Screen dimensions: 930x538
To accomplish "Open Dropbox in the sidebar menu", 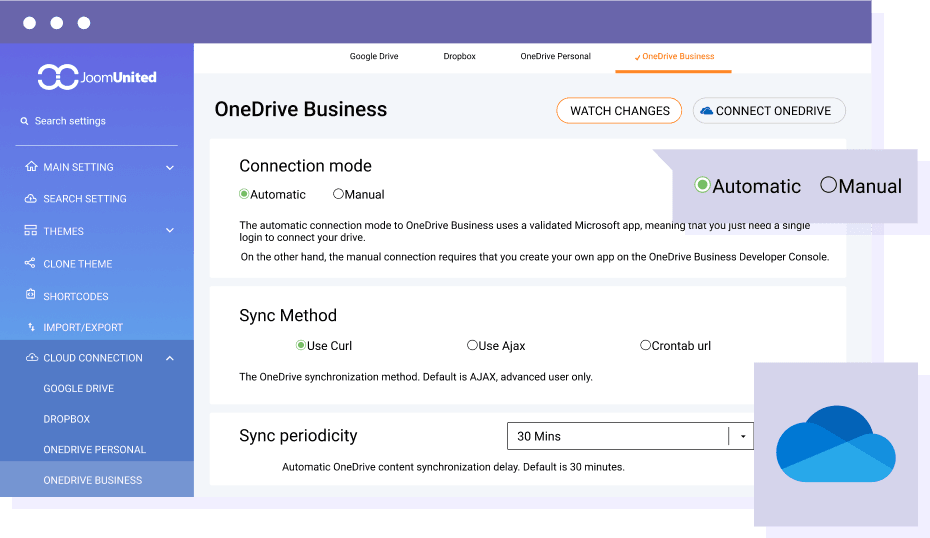I will [x=67, y=419].
